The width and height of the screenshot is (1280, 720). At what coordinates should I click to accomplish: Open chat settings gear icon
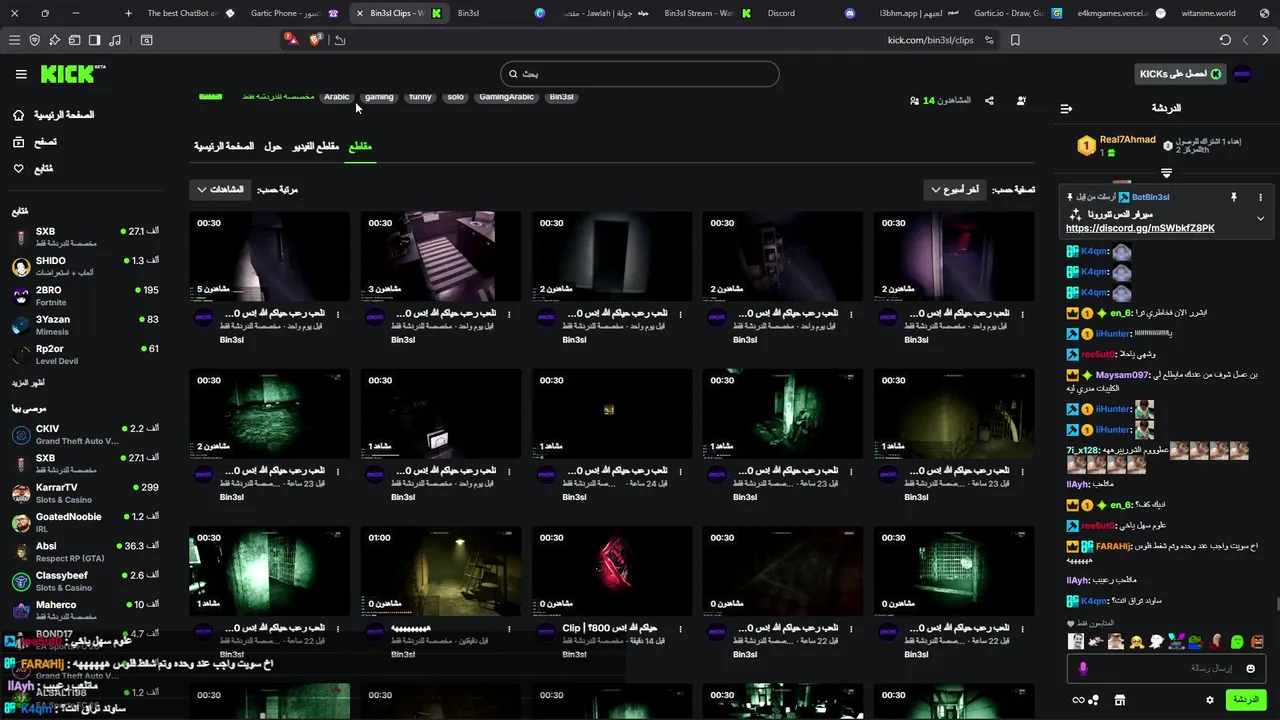click(1209, 700)
